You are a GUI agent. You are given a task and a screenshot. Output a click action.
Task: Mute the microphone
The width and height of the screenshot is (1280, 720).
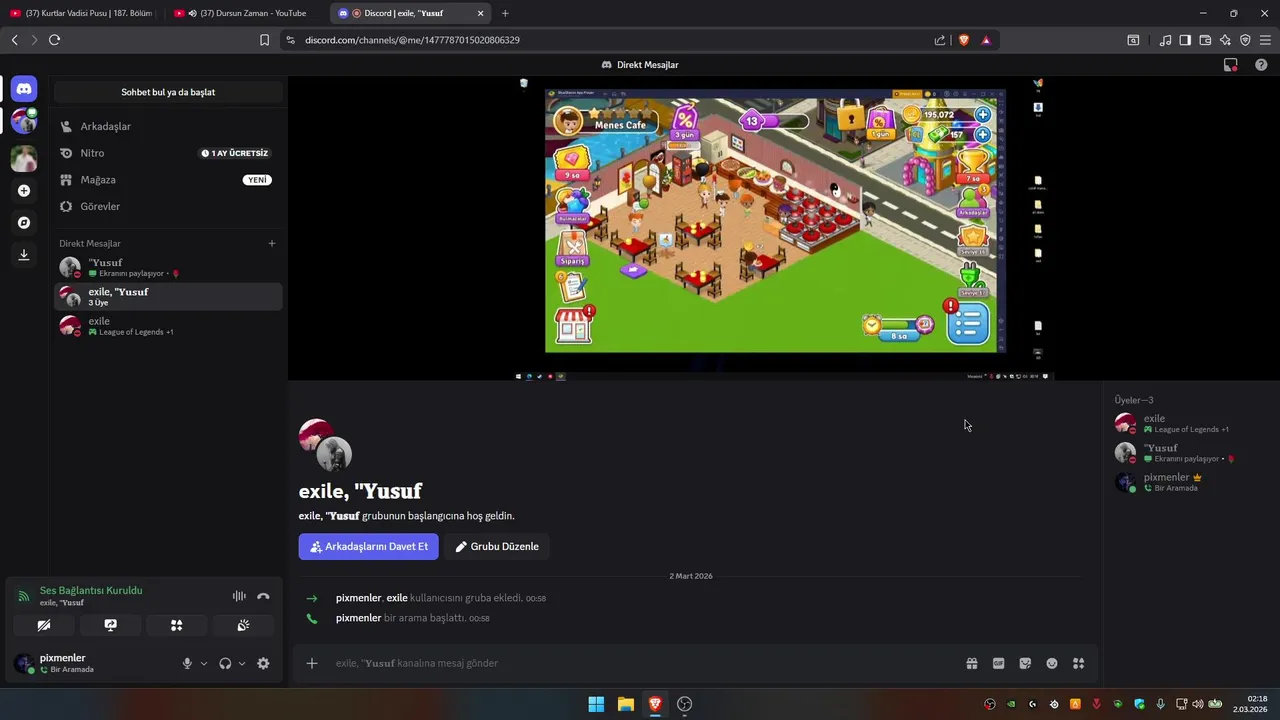point(187,663)
